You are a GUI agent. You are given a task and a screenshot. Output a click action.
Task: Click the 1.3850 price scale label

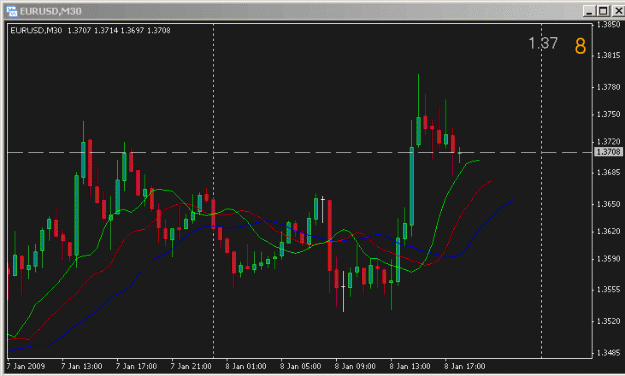click(608, 25)
